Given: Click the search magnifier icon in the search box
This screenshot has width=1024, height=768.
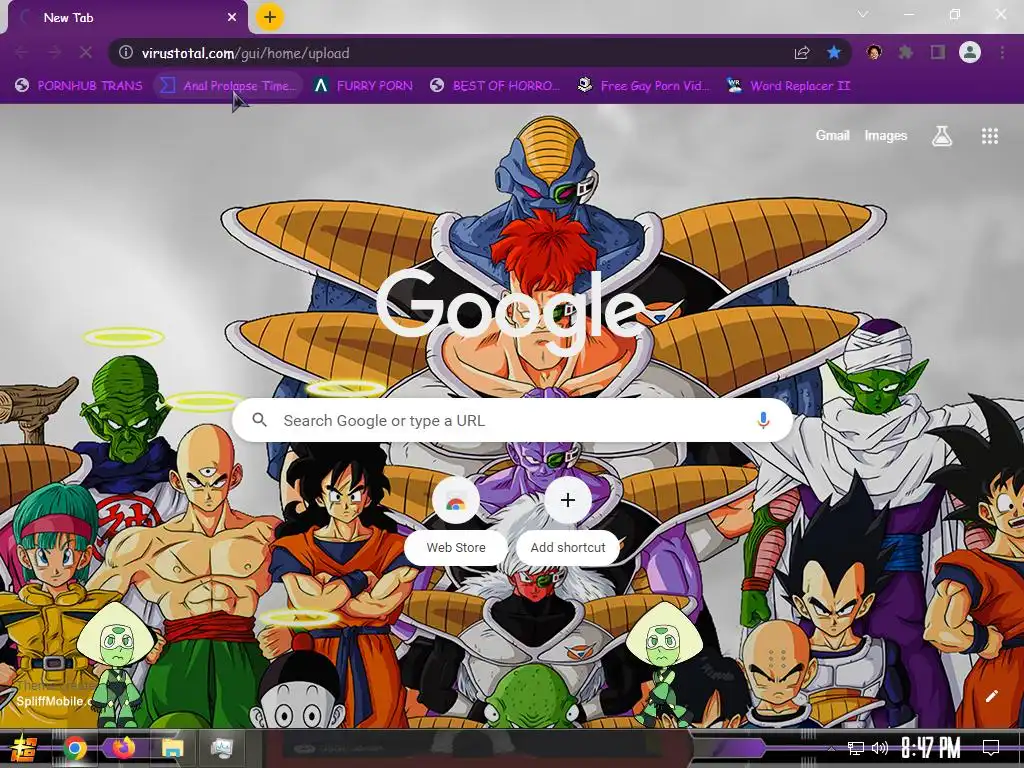Looking at the screenshot, I should point(259,420).
